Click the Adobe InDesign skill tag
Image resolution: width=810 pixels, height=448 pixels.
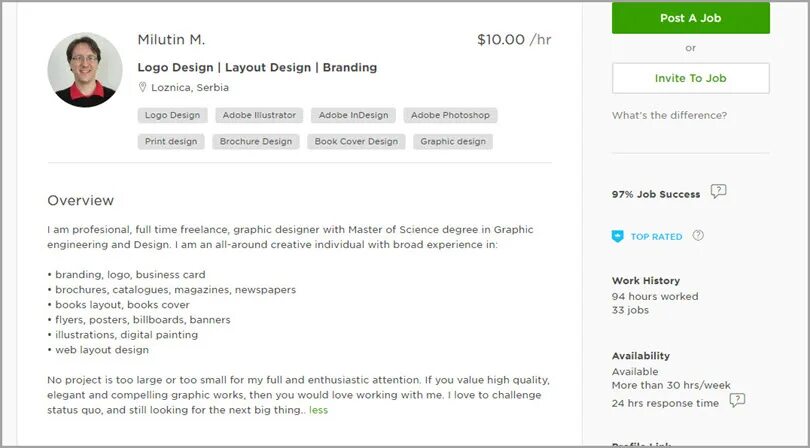[348, 116]
